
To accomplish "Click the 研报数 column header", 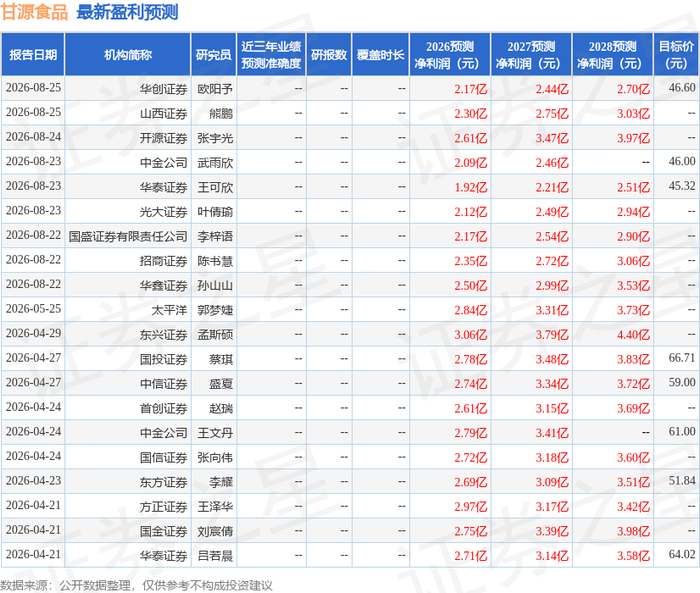I will 329,54.
